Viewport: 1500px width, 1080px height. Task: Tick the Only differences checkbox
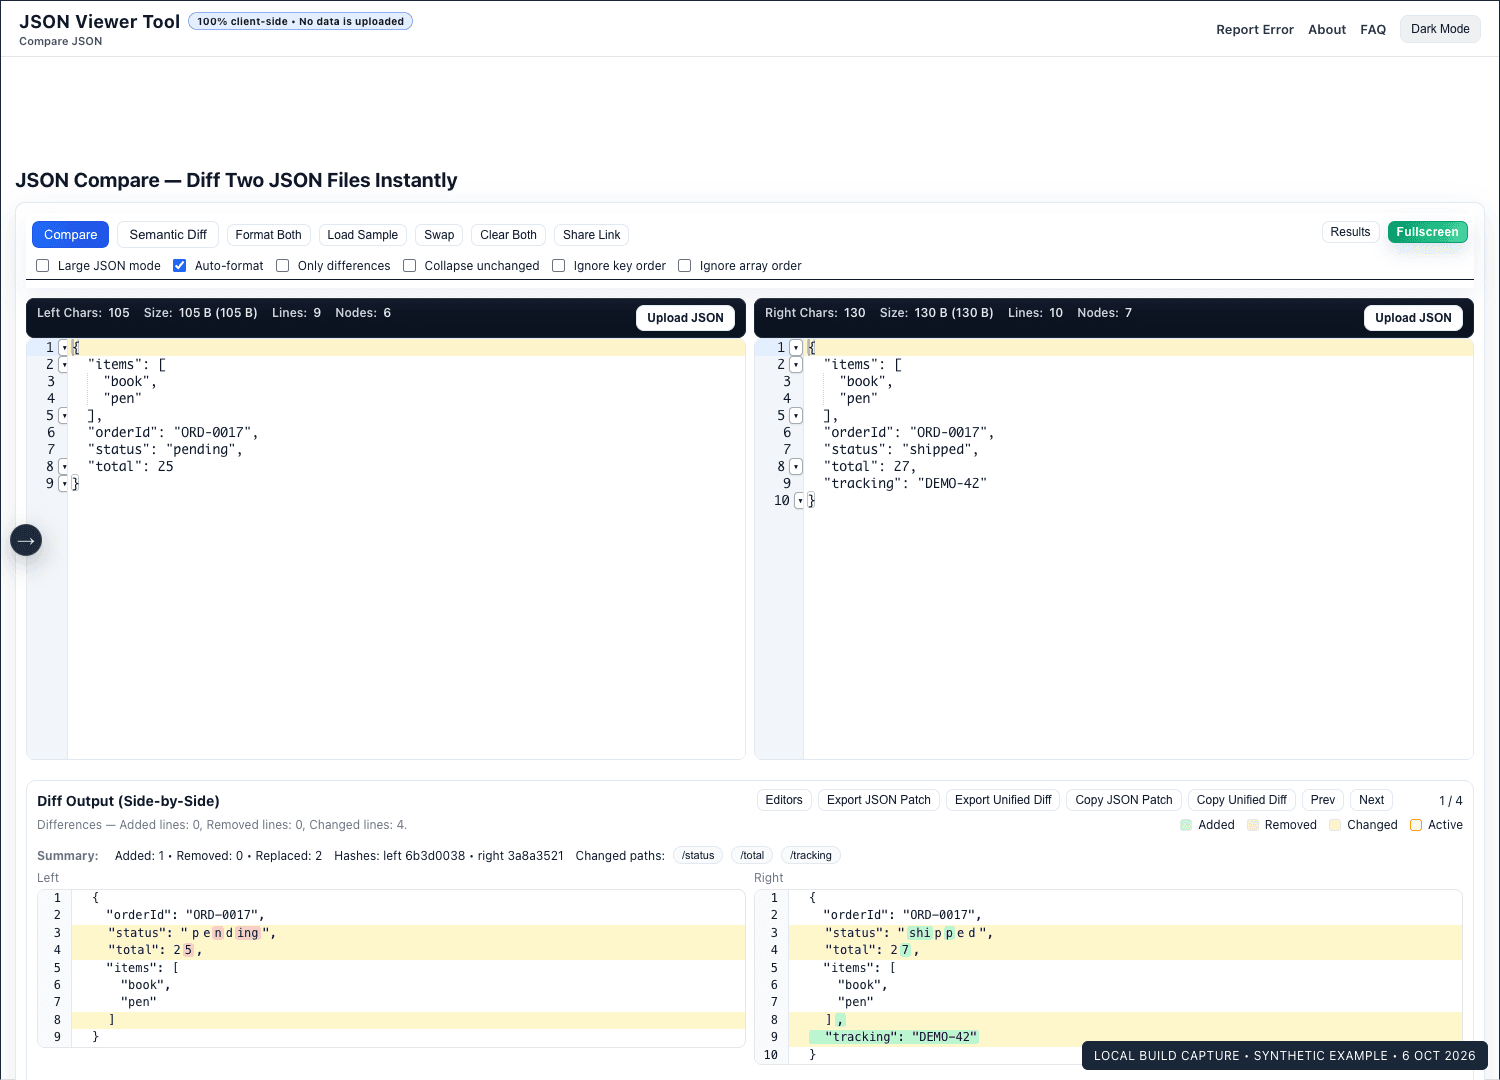pyautogui.click(x=283, y=266)
